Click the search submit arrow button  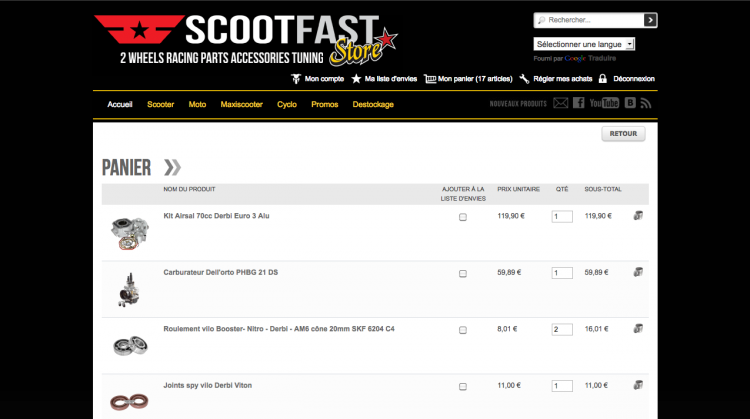(x=651, y=19)
